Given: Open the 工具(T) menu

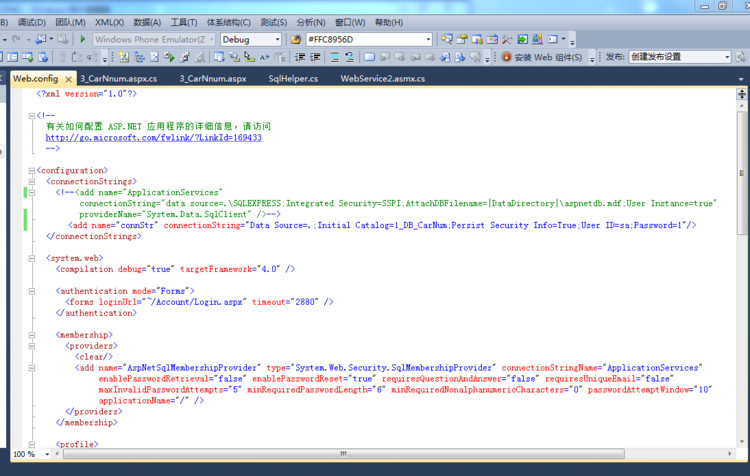Looking at the screenshot, I should (184, 22).
